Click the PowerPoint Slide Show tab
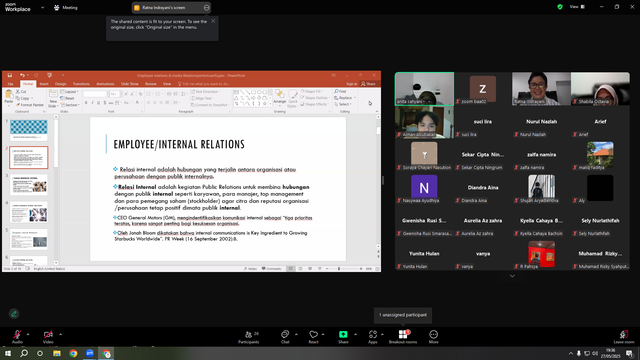The width and height of the screenshot is (640, 360). [129, 84]
